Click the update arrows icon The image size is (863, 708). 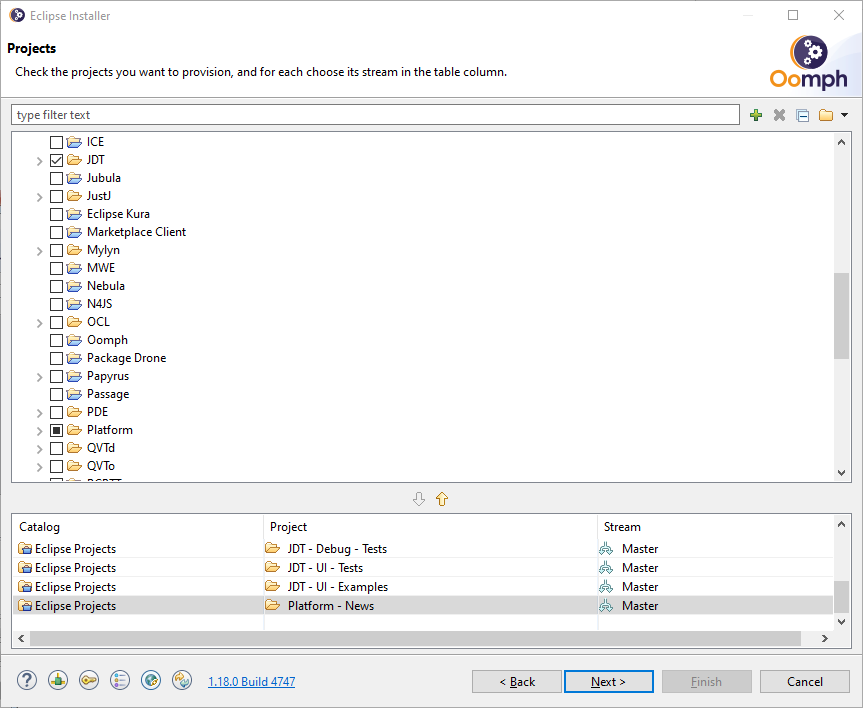pos(182,680)
